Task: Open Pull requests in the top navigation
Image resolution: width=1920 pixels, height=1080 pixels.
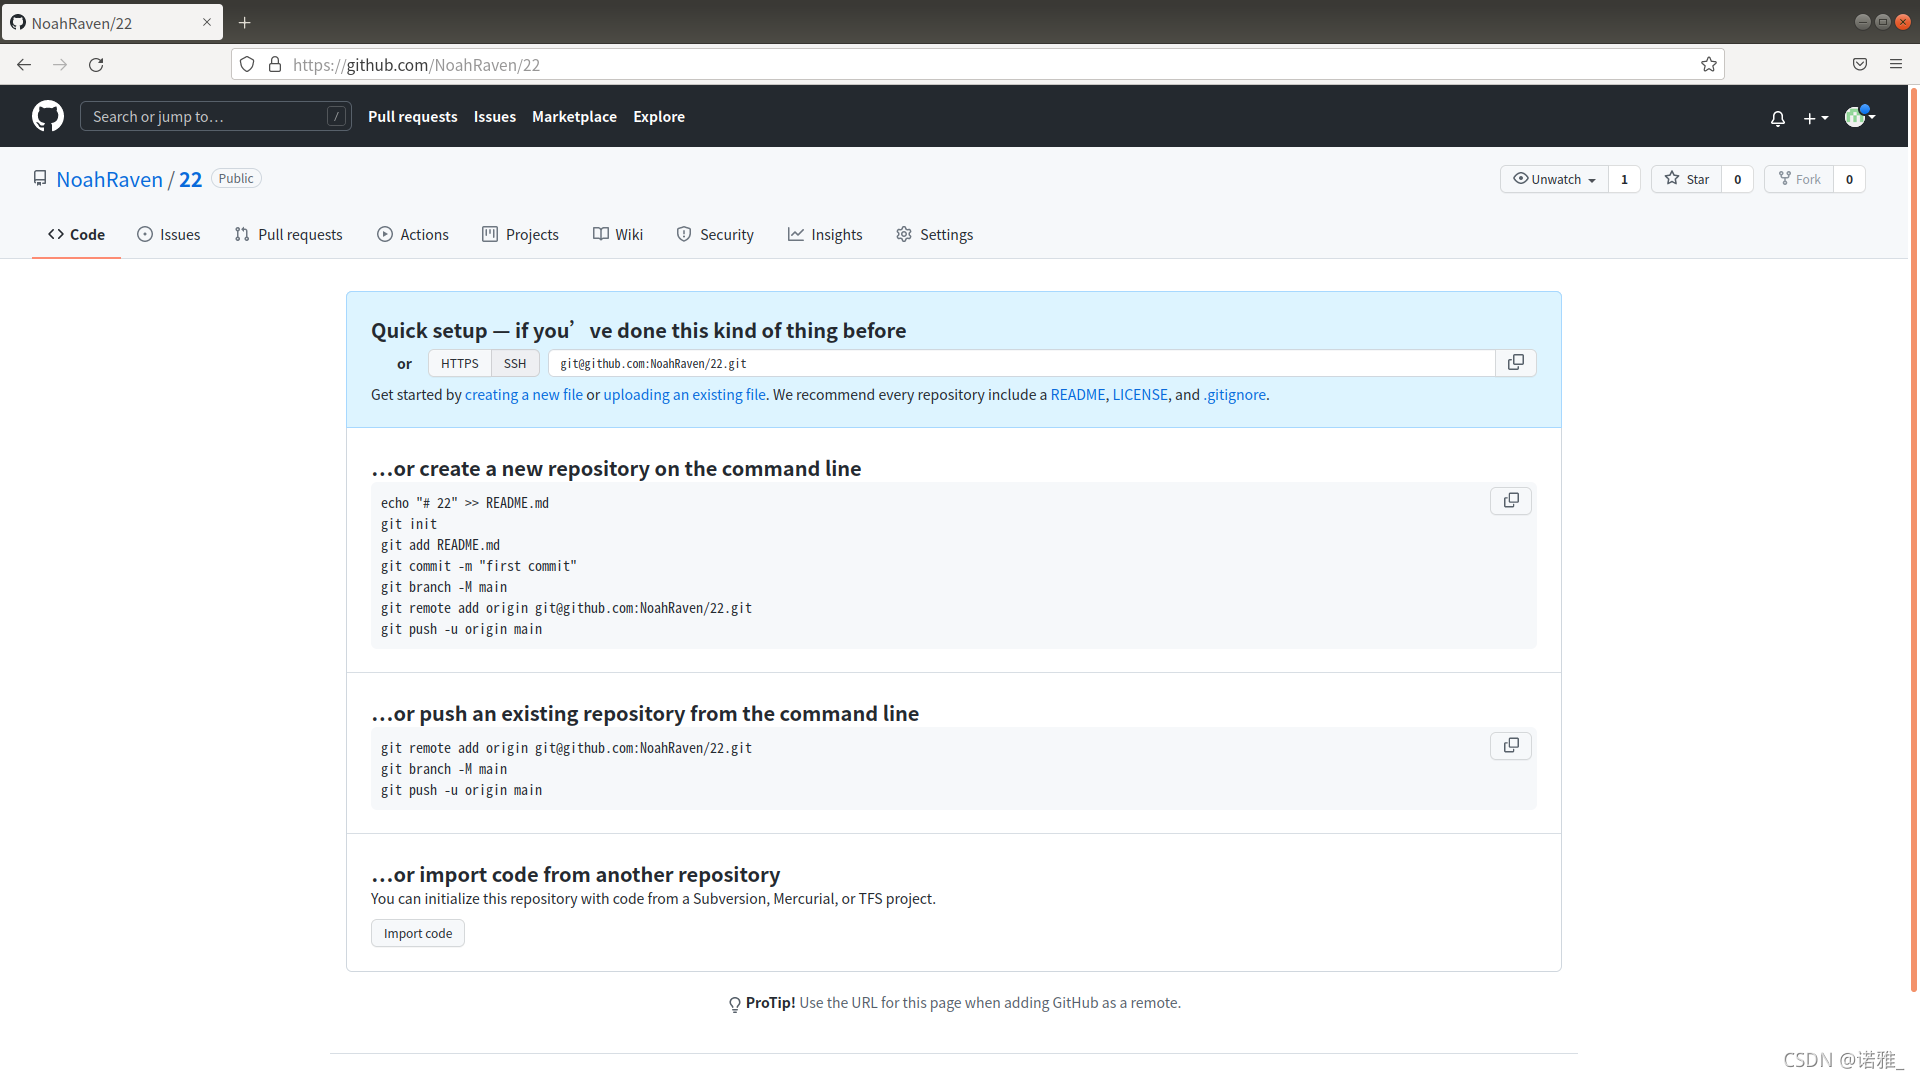Action: point(413,117)
